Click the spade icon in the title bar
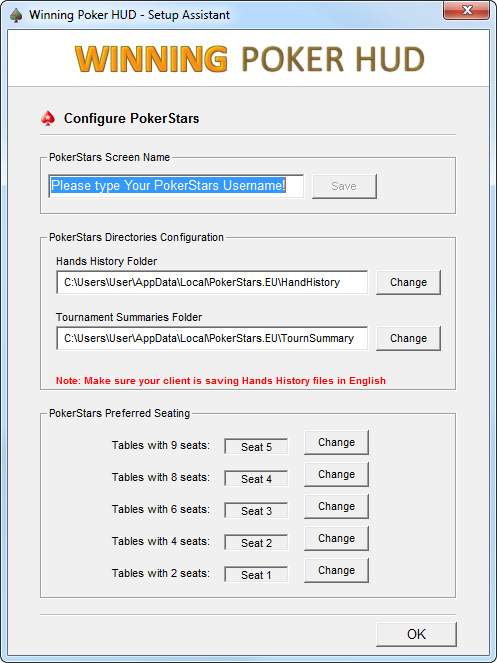The width and height of the screenshot is (497, 663). [x=16, y=15]
